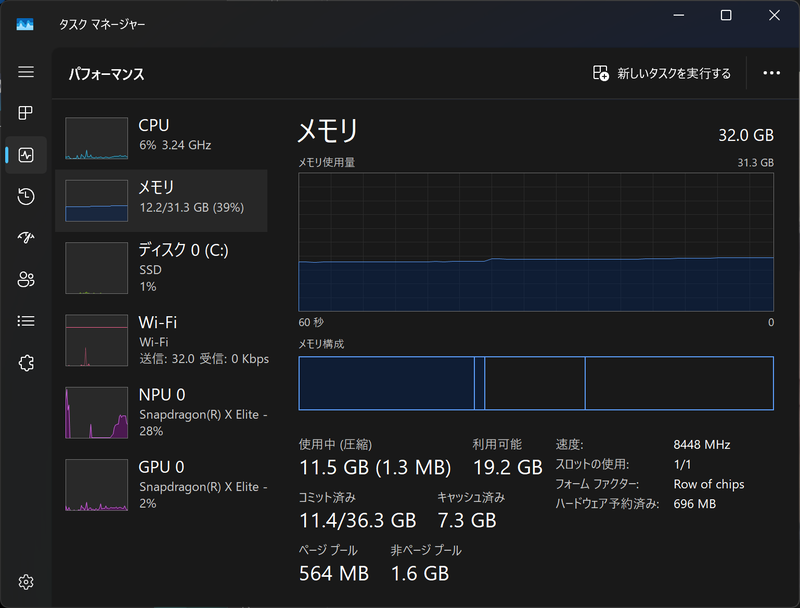800x608 pixels.
Task: Open Task Manager settings
Action: (26, 581)
